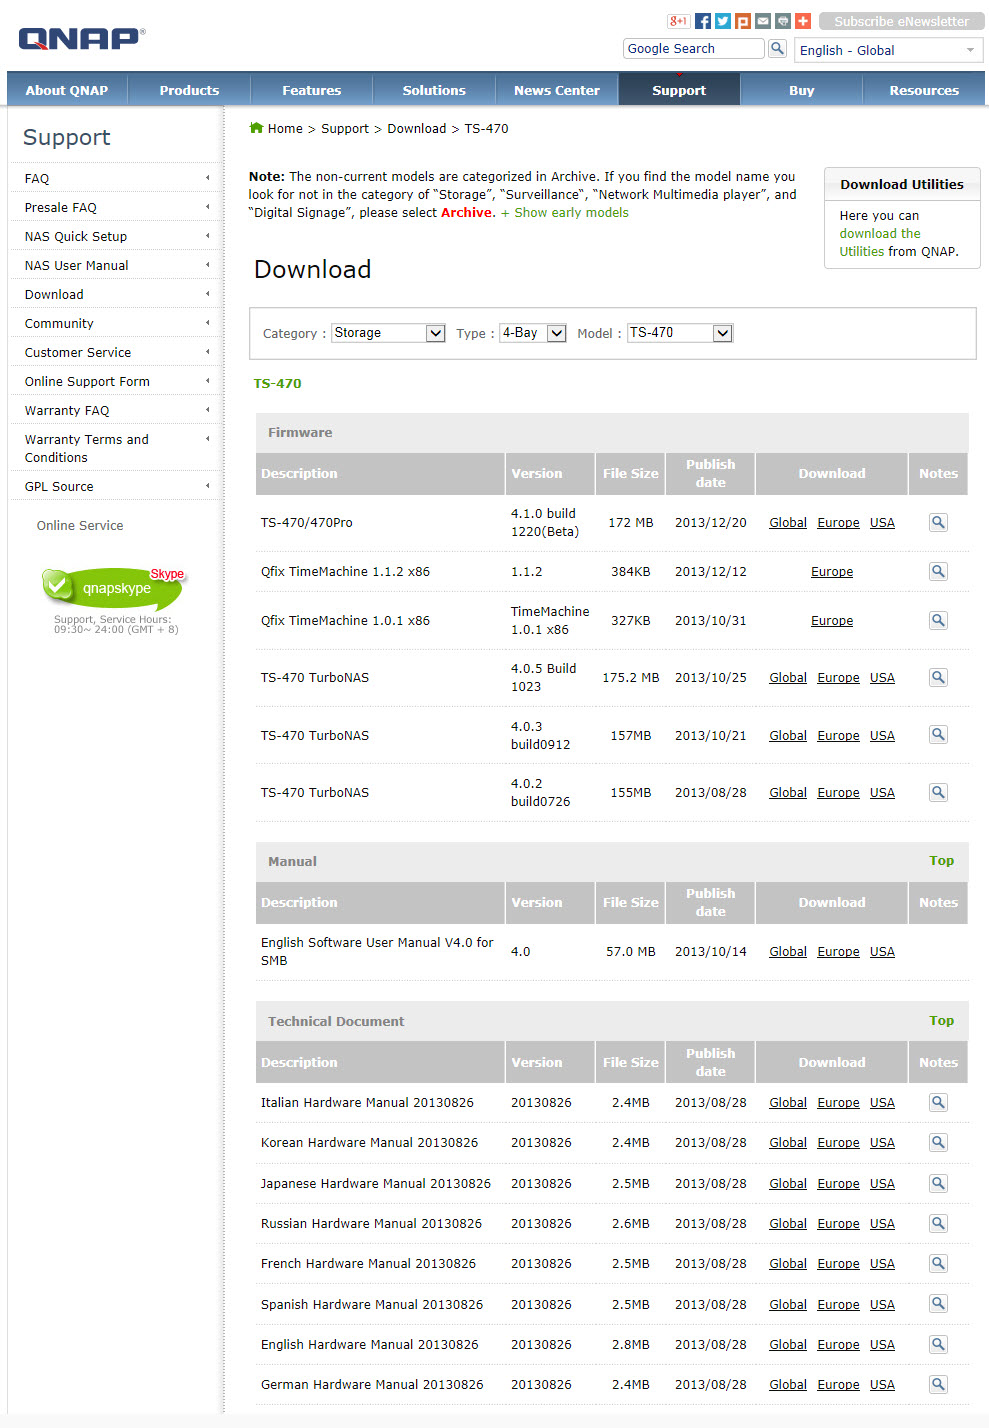The width and height of the screenshot is (989, 1428).
Task: Share page on Twitter icon
Action: [x=723, y=21]
